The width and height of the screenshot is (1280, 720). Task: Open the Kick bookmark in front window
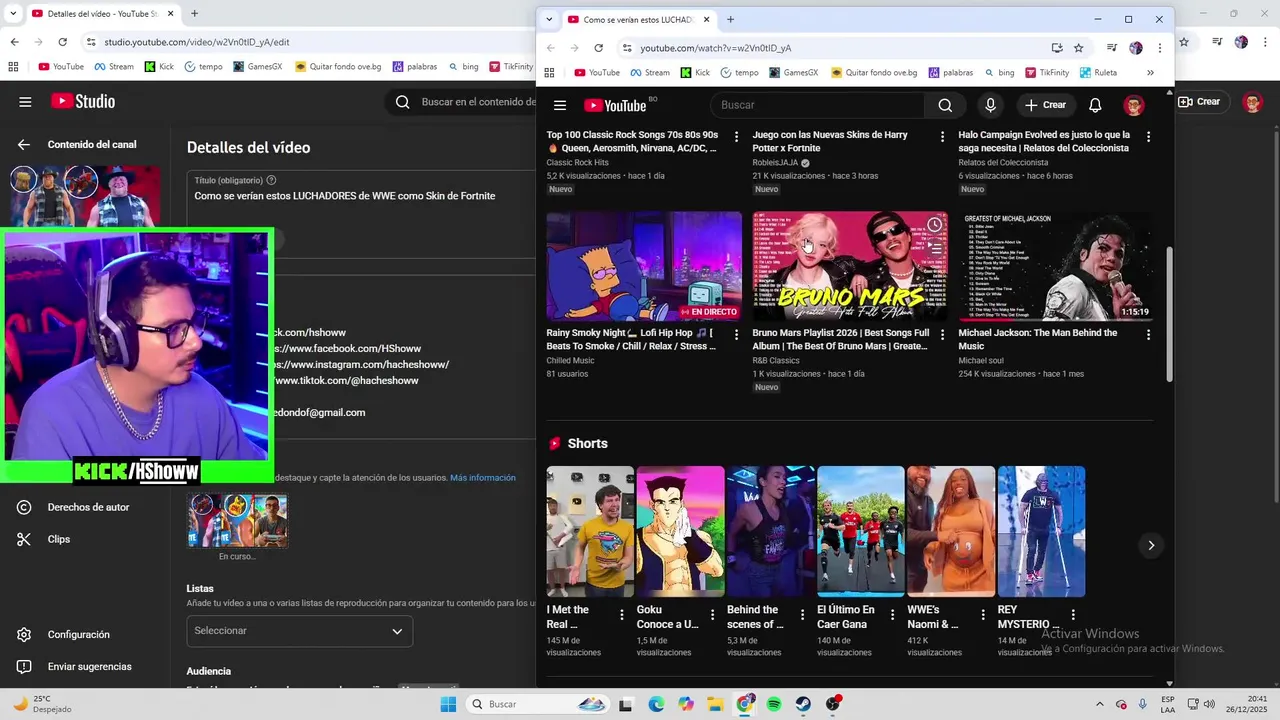tap(695, 73)
